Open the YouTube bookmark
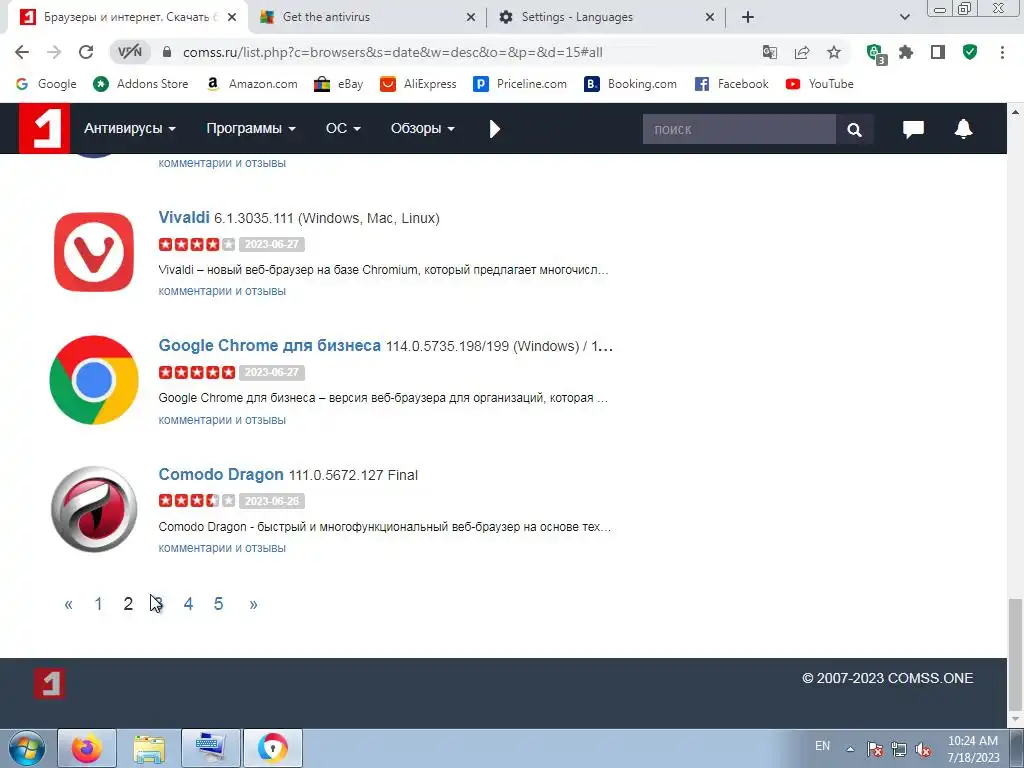Viewport: 1024px width, 768px height. click(820, 84)
